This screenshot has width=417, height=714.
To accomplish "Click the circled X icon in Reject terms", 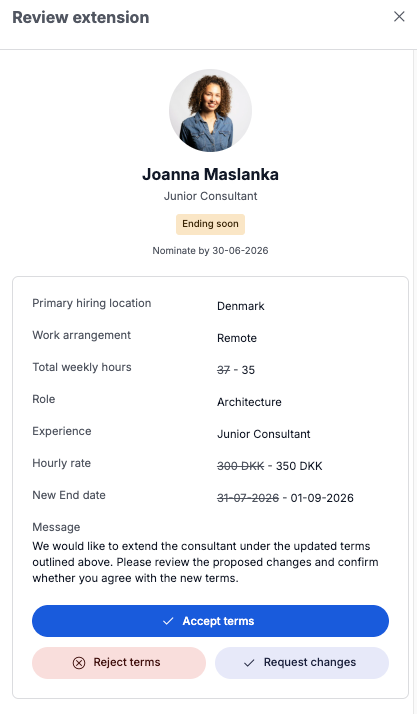I will (79, 663).
